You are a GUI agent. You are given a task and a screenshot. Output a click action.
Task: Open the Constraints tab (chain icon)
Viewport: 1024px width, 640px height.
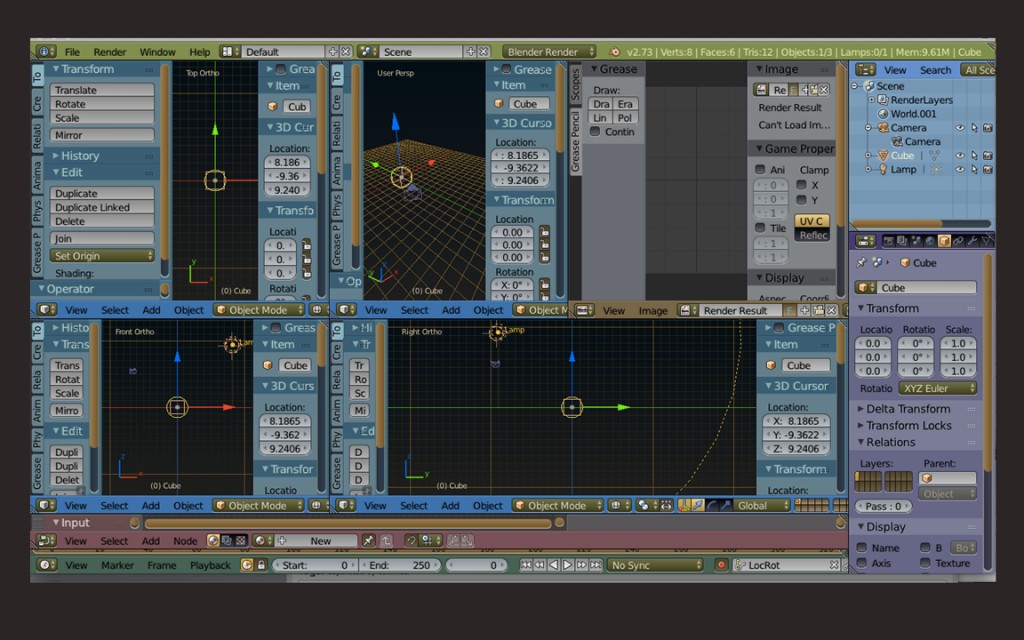coord(958,240)
